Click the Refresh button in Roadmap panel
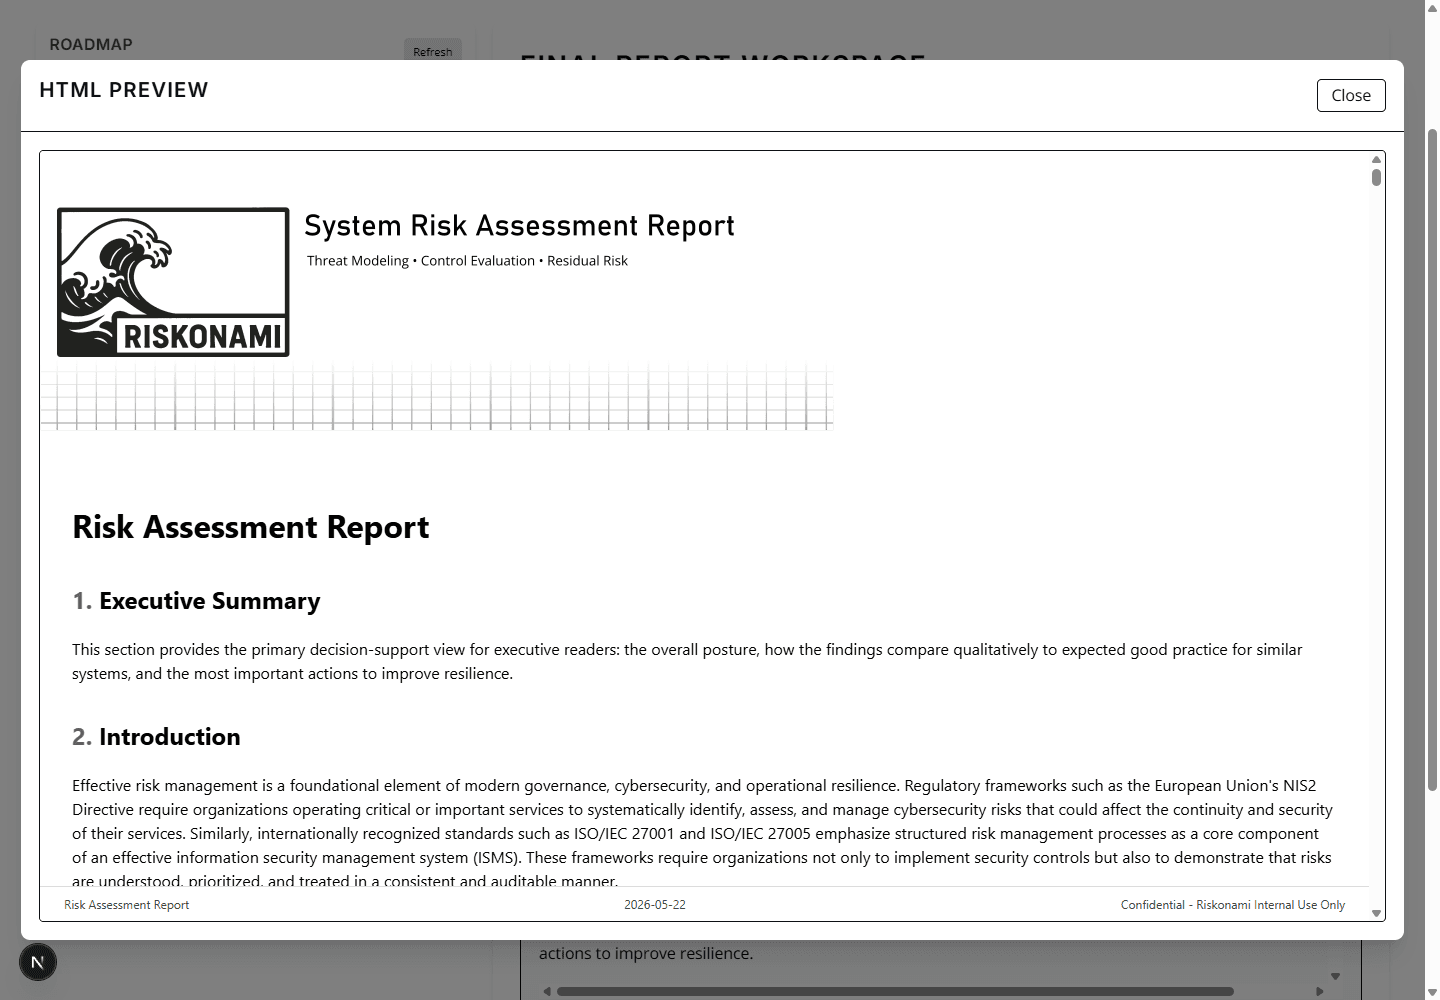Screen dimensions: 1440x1000 pyautogui.click(x=433, y=51)
